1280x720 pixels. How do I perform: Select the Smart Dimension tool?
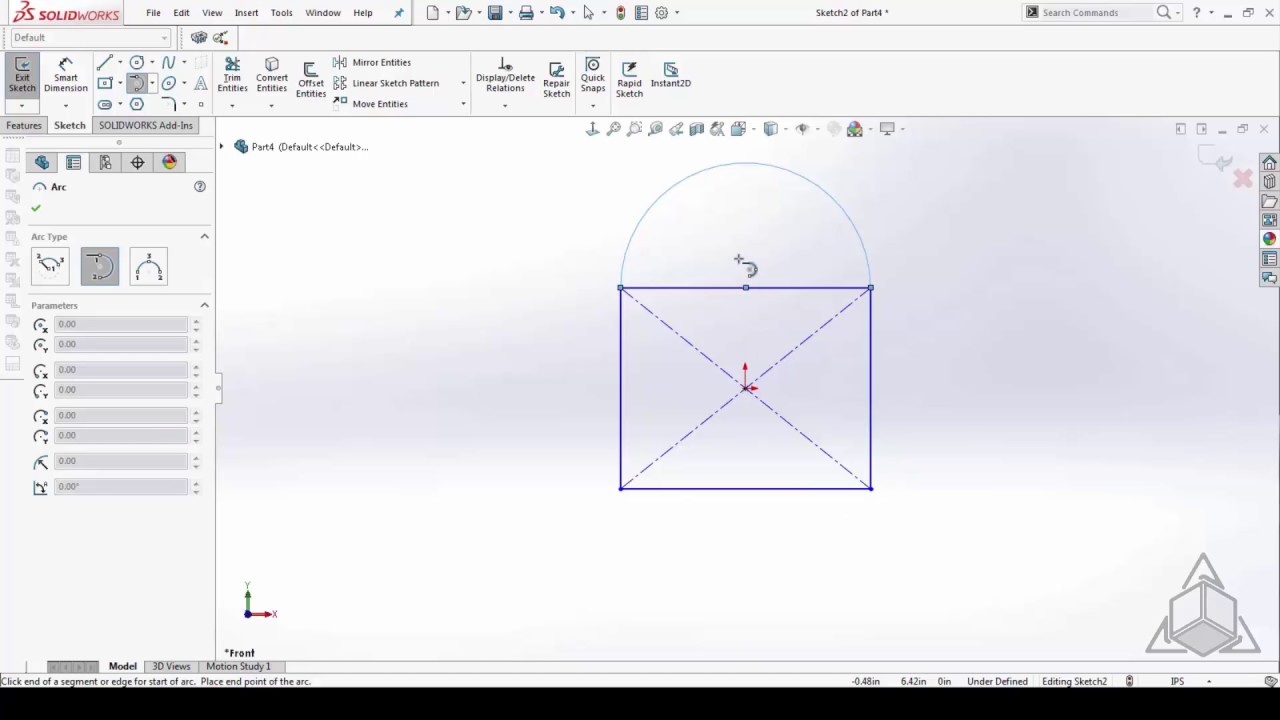[x=66, y=76]
